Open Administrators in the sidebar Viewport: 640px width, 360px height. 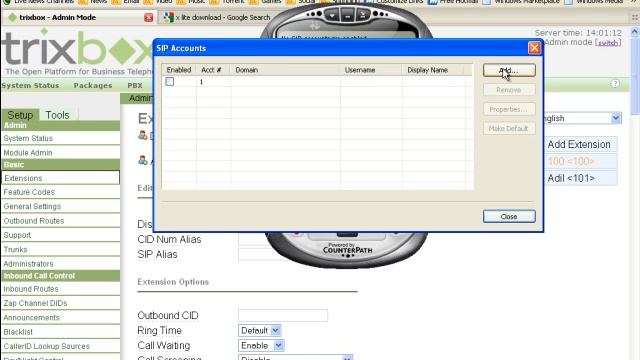pyautogui.click(x=60, y=264)
